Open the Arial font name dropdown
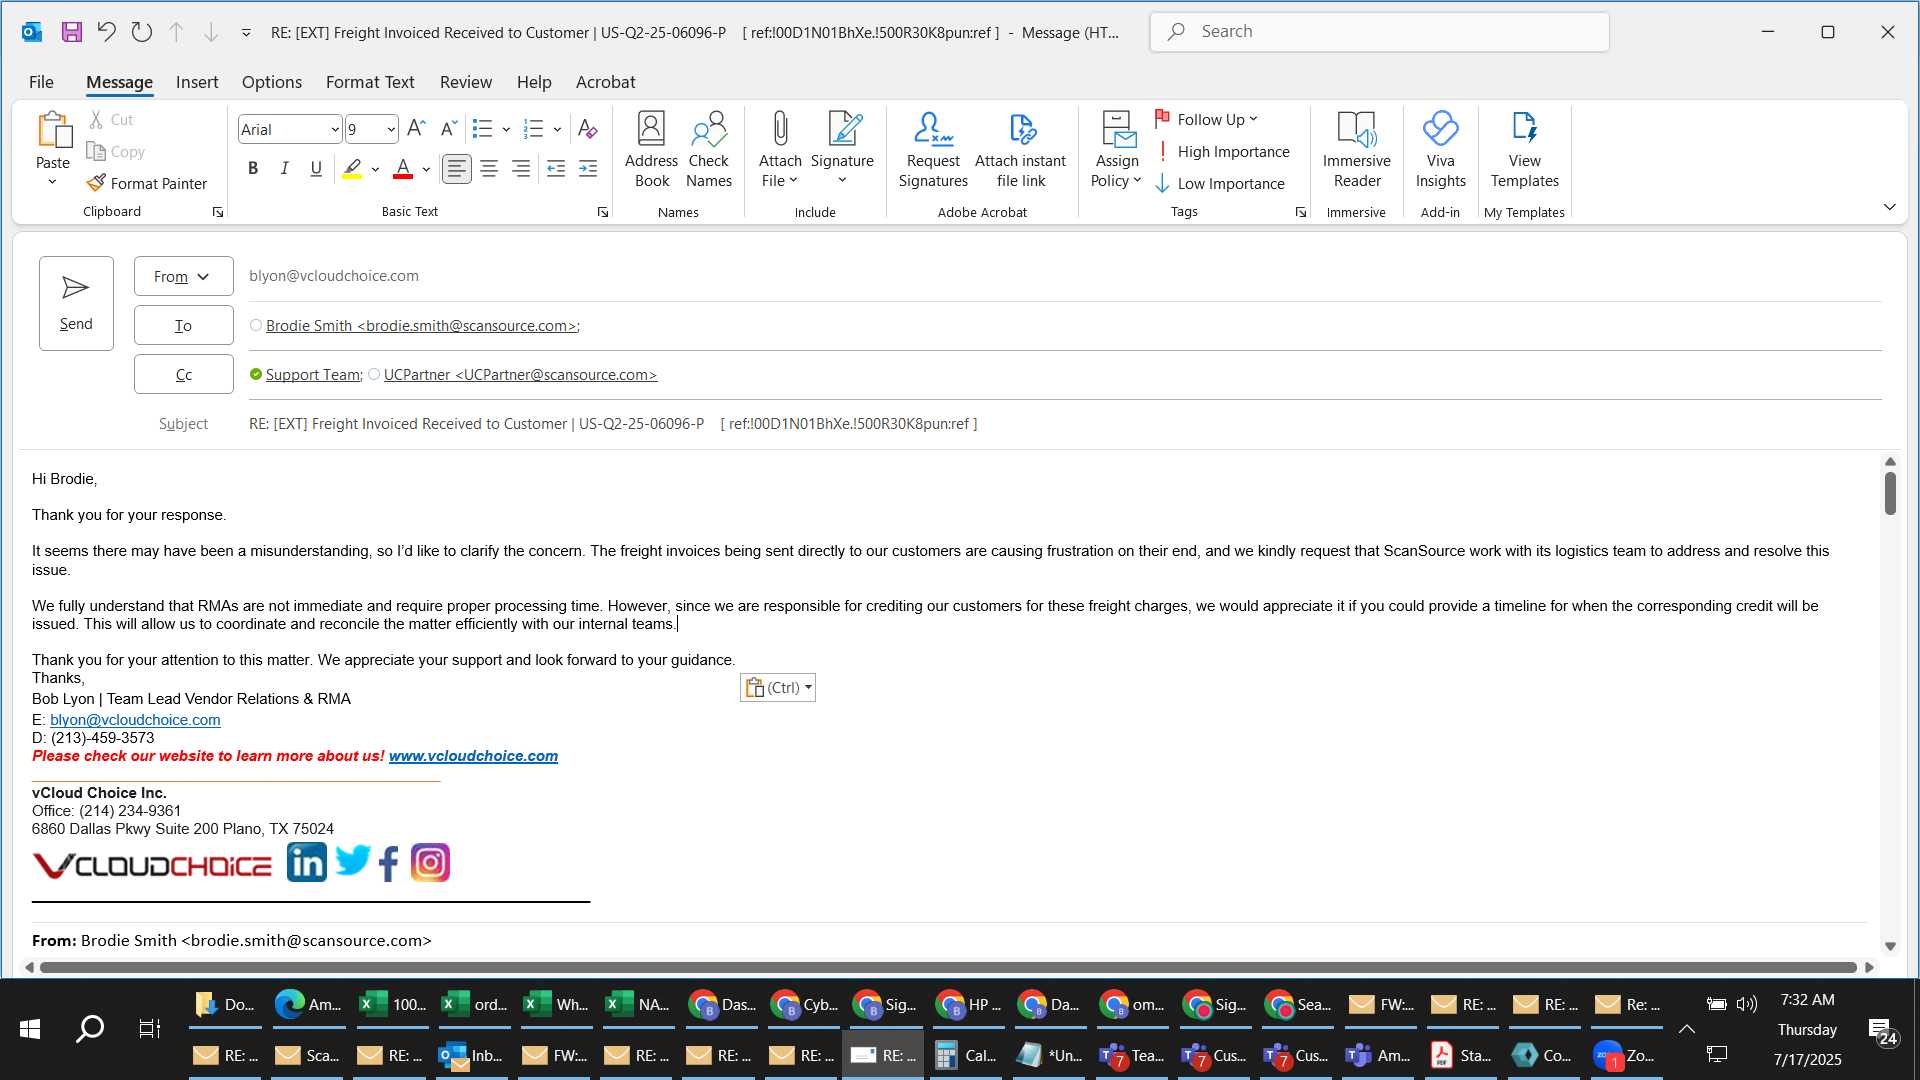1920x1080 pixels. coord(335,129)
